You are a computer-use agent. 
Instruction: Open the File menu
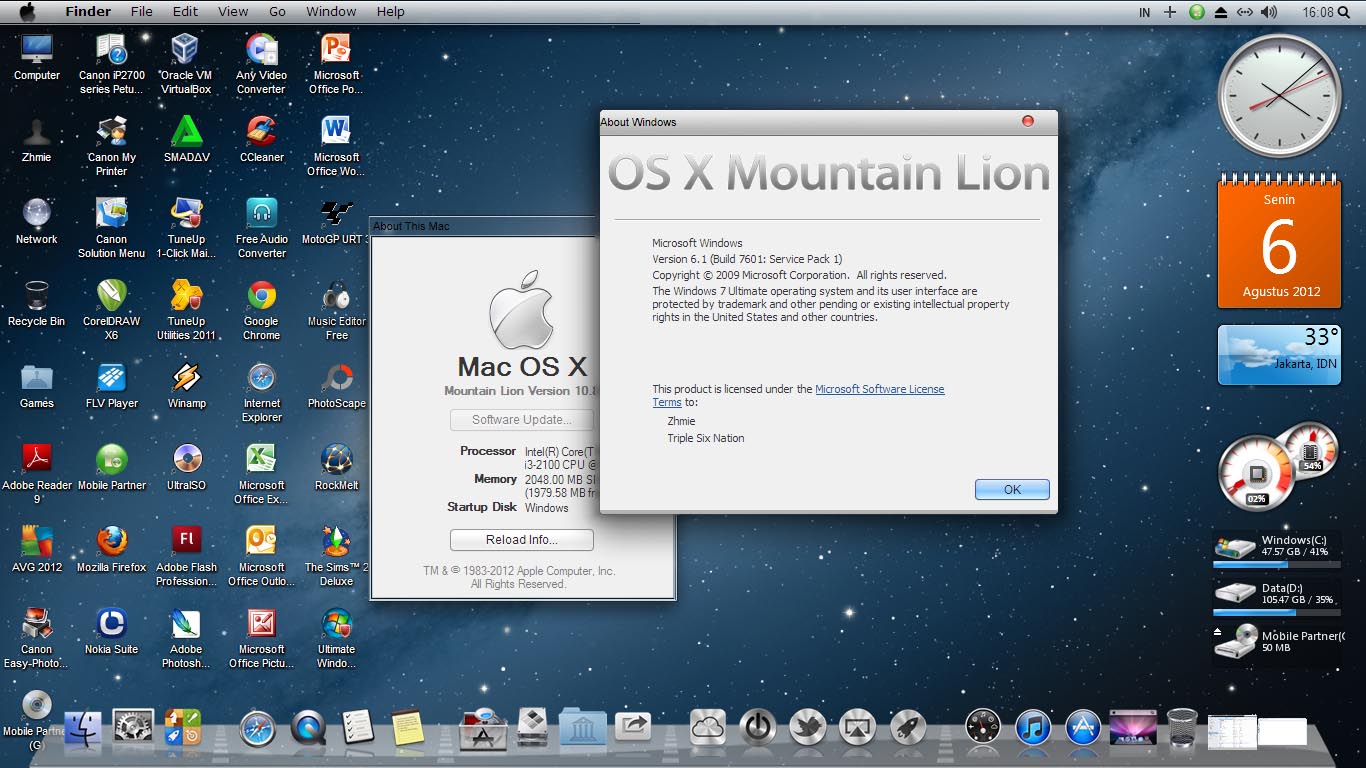click(x=142, y=12)
